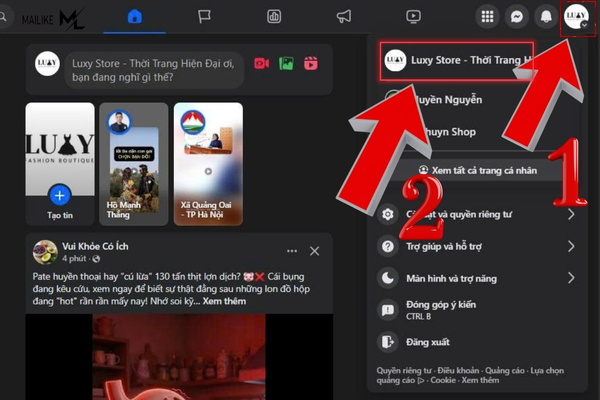The height and width of the screenshot is (400, 600).
Task: Click Luxy avatar beside composer
Action: [47, 64]
